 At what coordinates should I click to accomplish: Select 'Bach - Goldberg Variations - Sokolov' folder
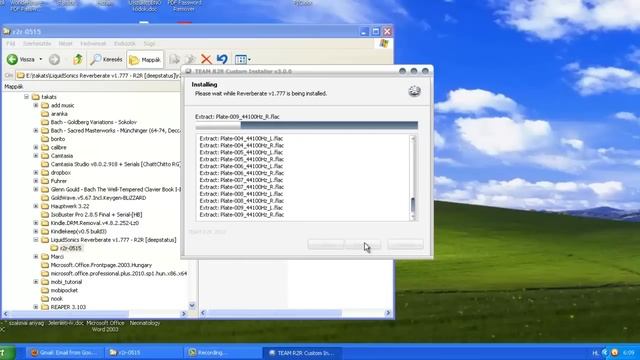[93, 122]
